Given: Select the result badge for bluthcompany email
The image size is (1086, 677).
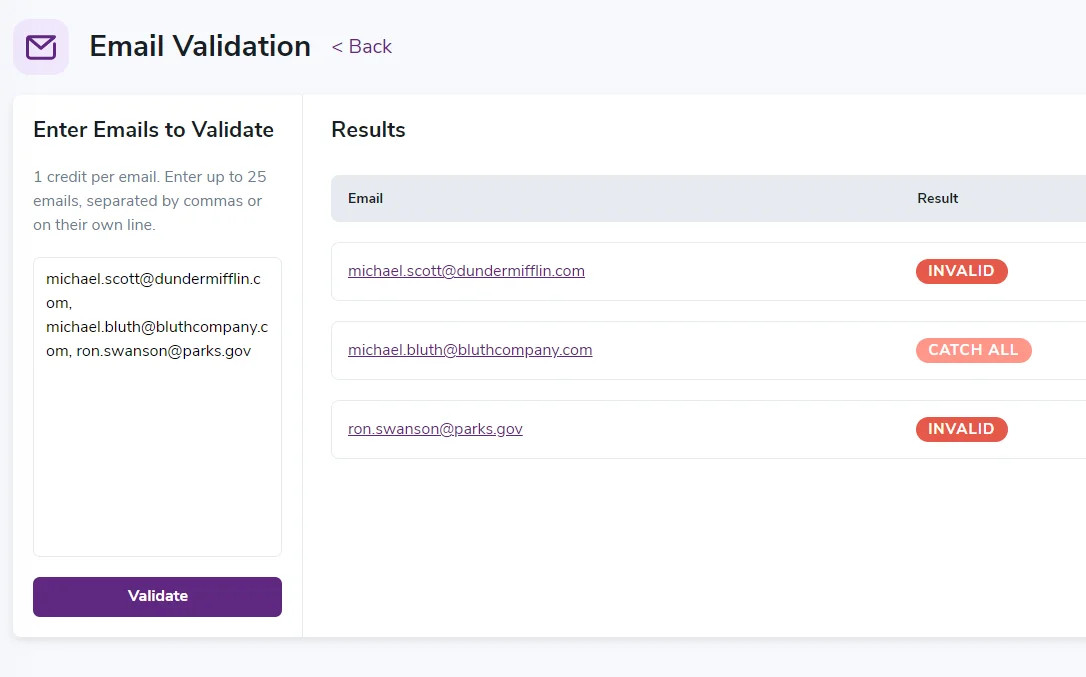Looking at the screenshot, I should point(973,350).
